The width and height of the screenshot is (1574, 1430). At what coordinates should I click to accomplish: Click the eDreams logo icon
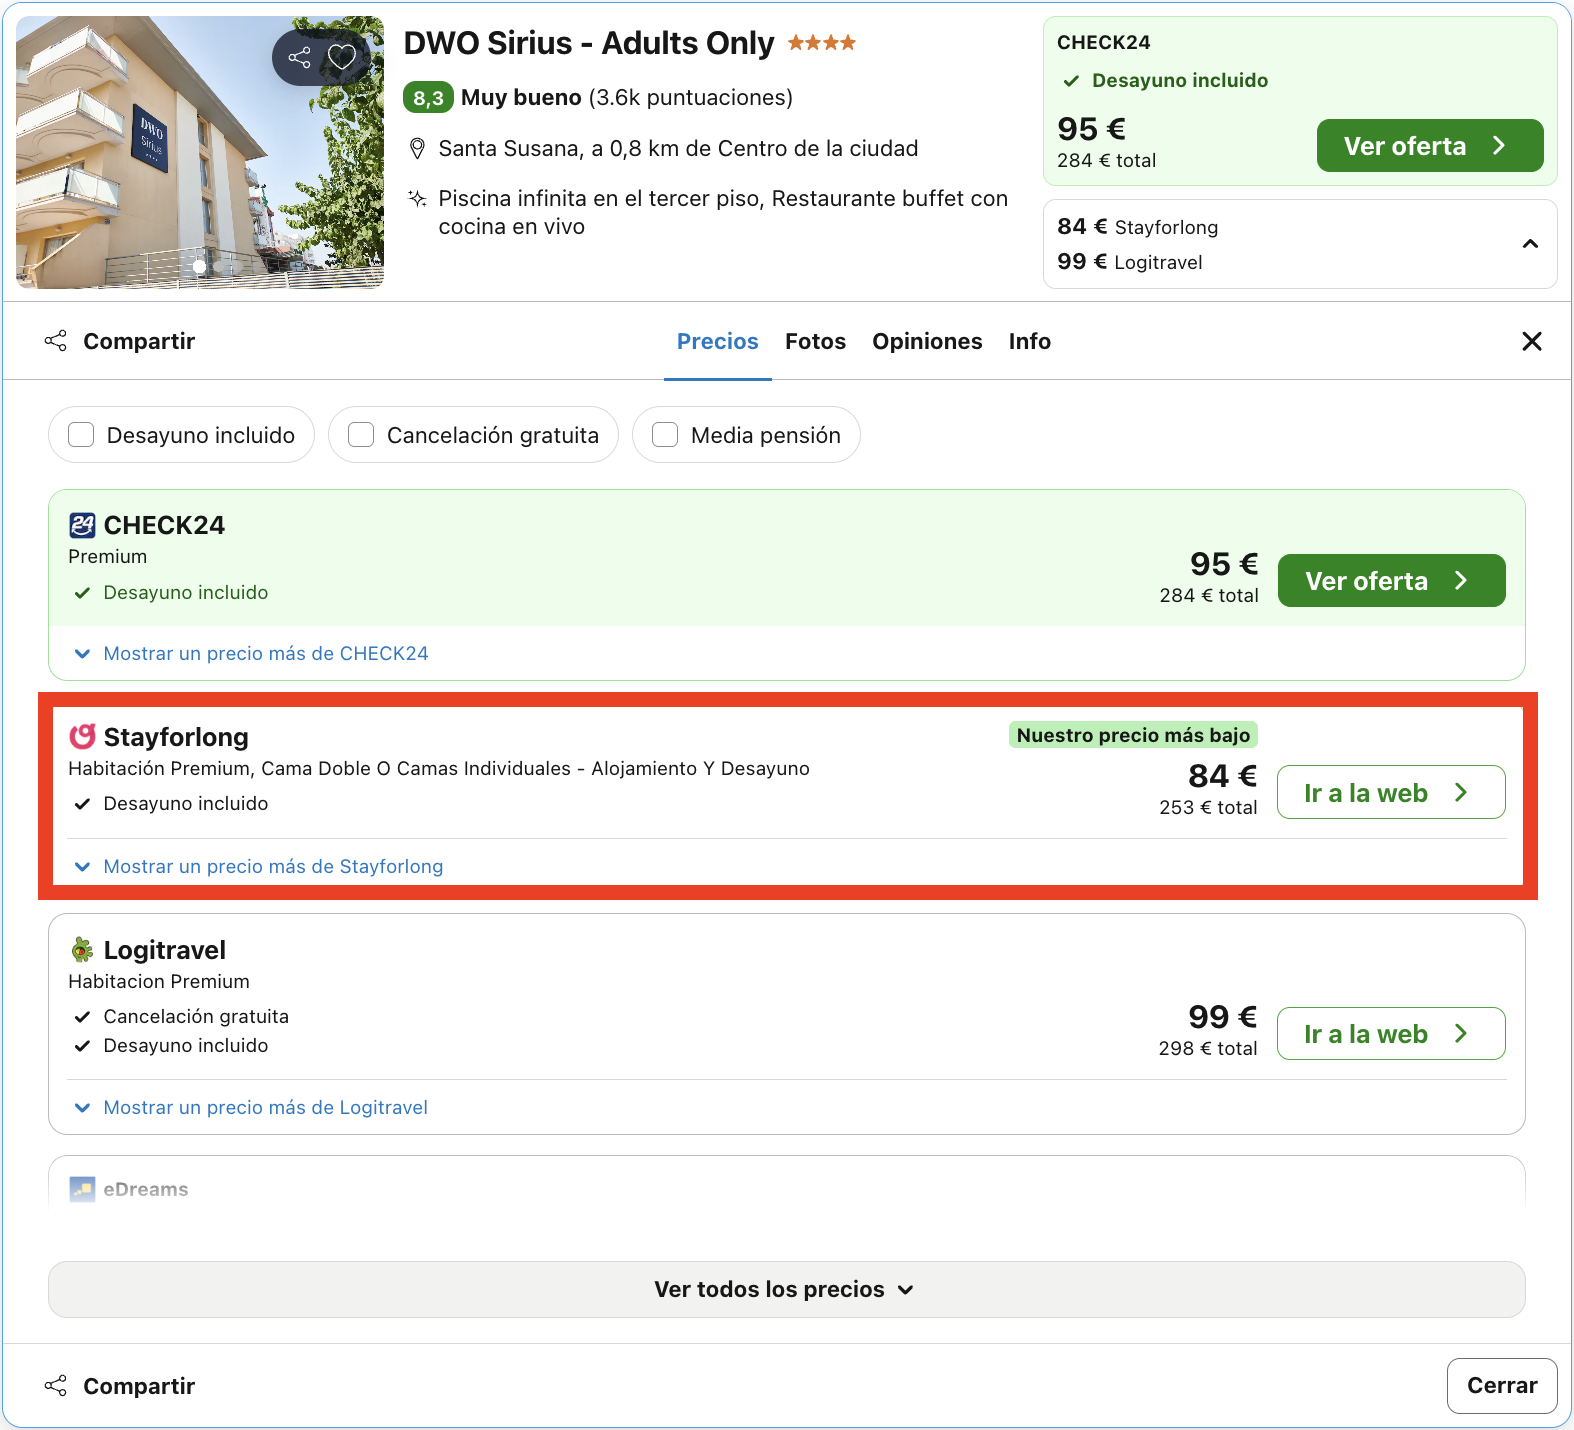click(x=82, y=1189)
